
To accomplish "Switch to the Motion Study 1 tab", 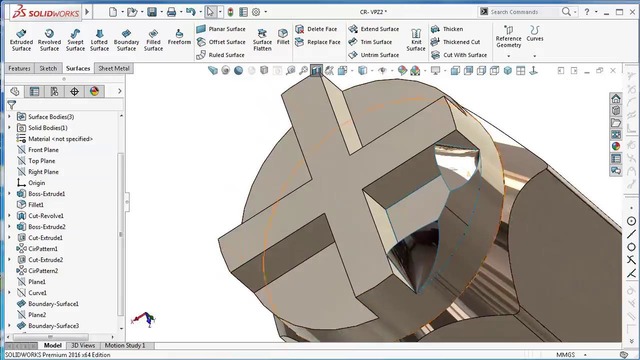I will tap(125, 345).
